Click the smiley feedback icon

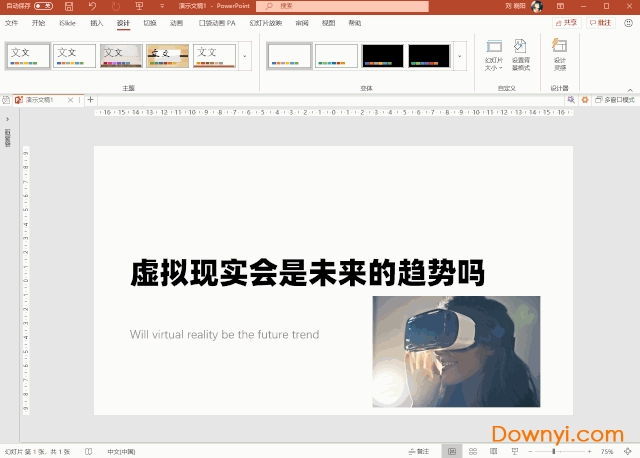point(629,21)
